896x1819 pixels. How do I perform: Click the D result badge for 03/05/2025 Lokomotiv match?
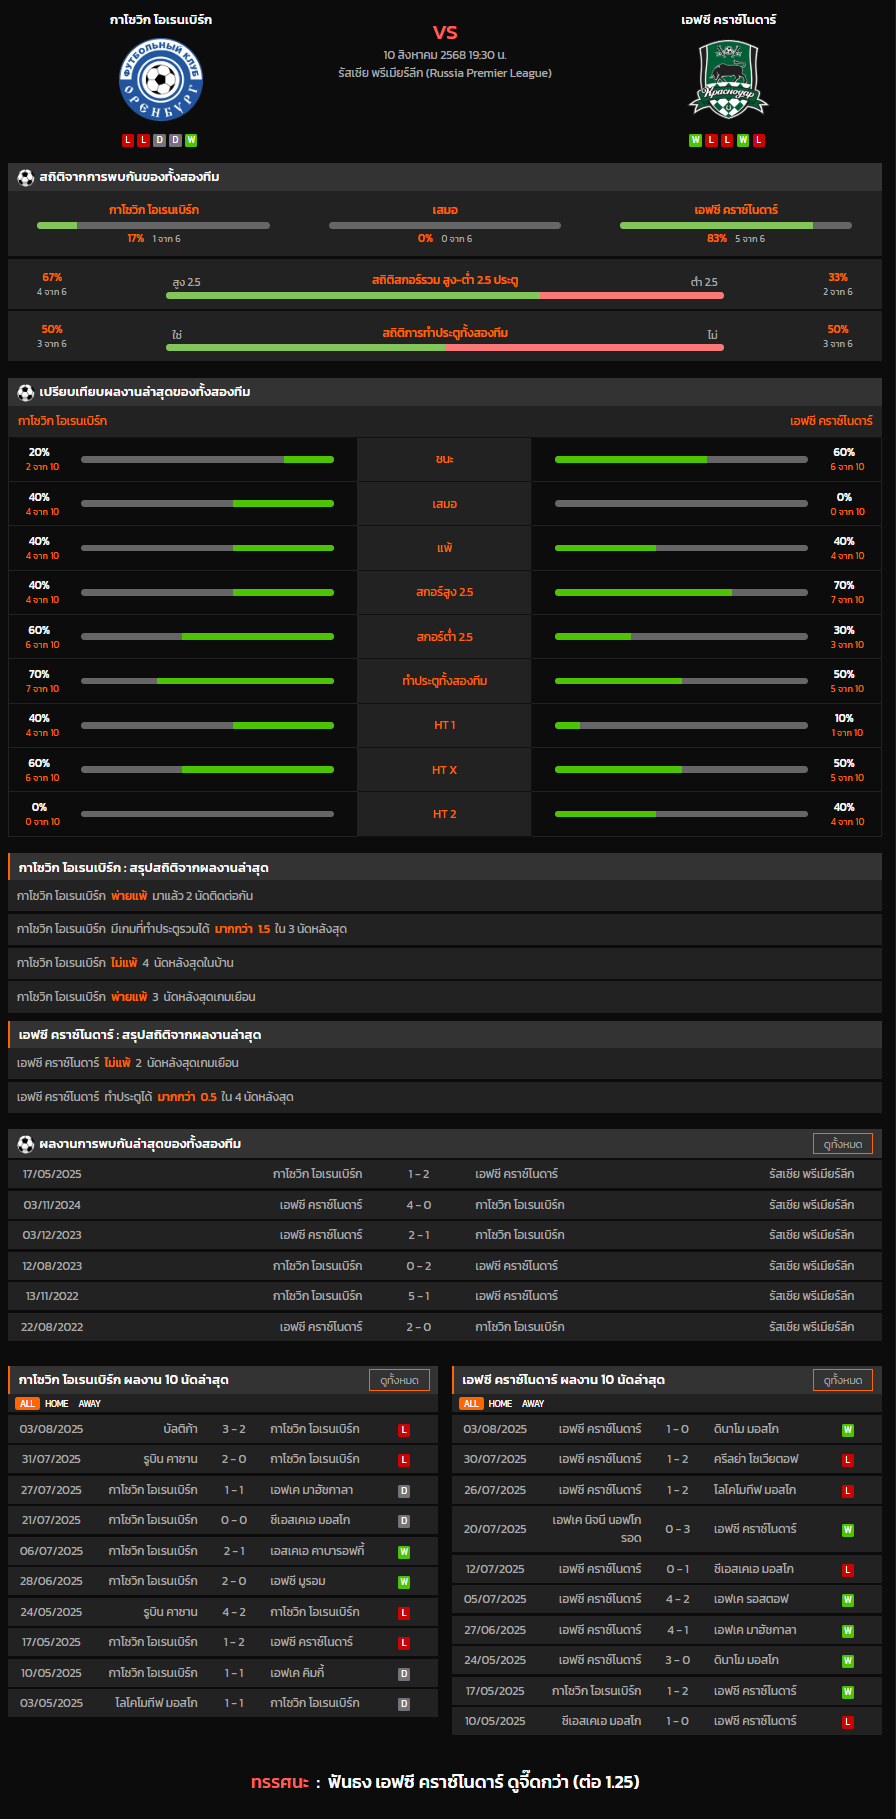coord(404,1704)
